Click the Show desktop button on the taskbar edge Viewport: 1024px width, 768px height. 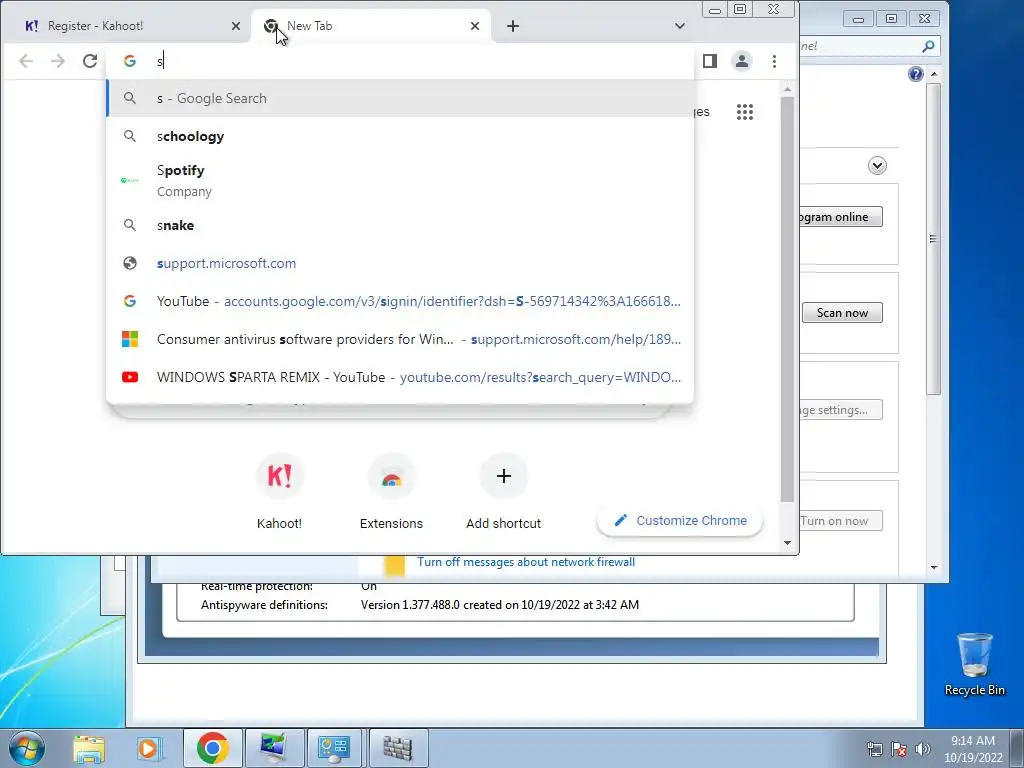coord(1017,748)
